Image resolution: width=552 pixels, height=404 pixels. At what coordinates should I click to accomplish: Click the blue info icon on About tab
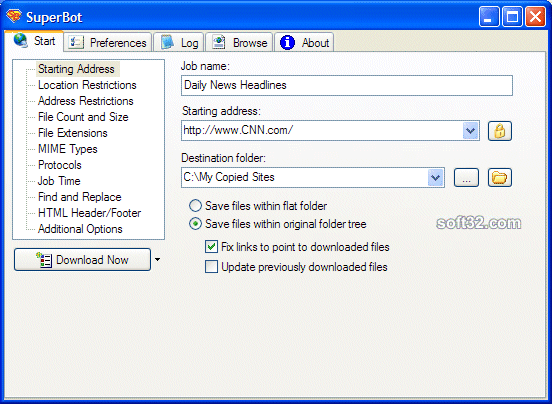[287, 43]
